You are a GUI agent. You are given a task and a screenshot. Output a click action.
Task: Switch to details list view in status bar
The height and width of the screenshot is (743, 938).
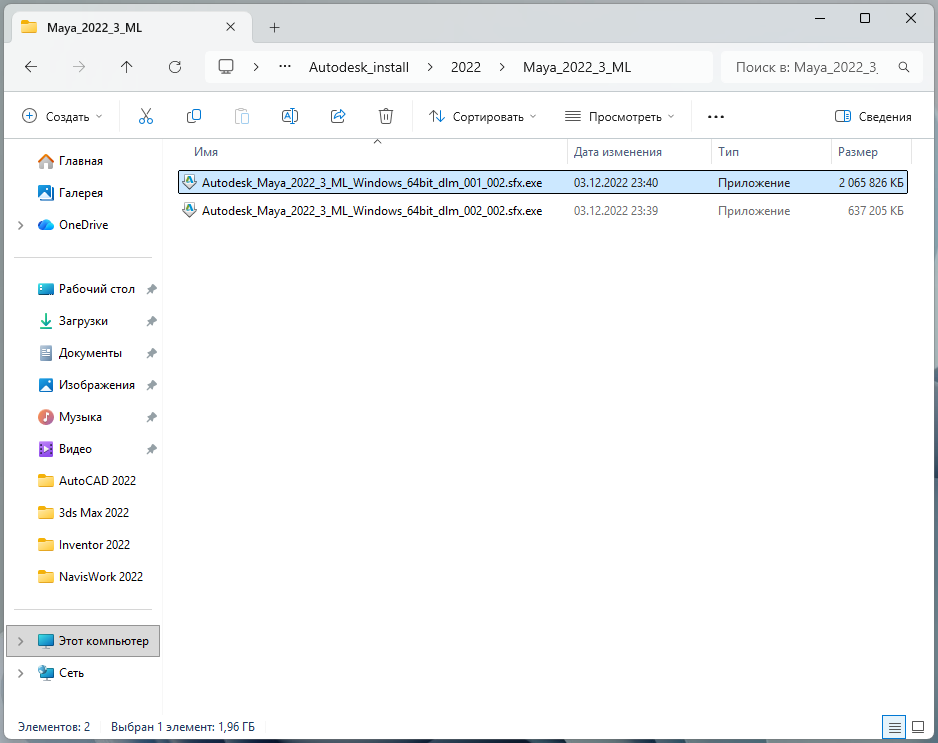coord(894,727)
